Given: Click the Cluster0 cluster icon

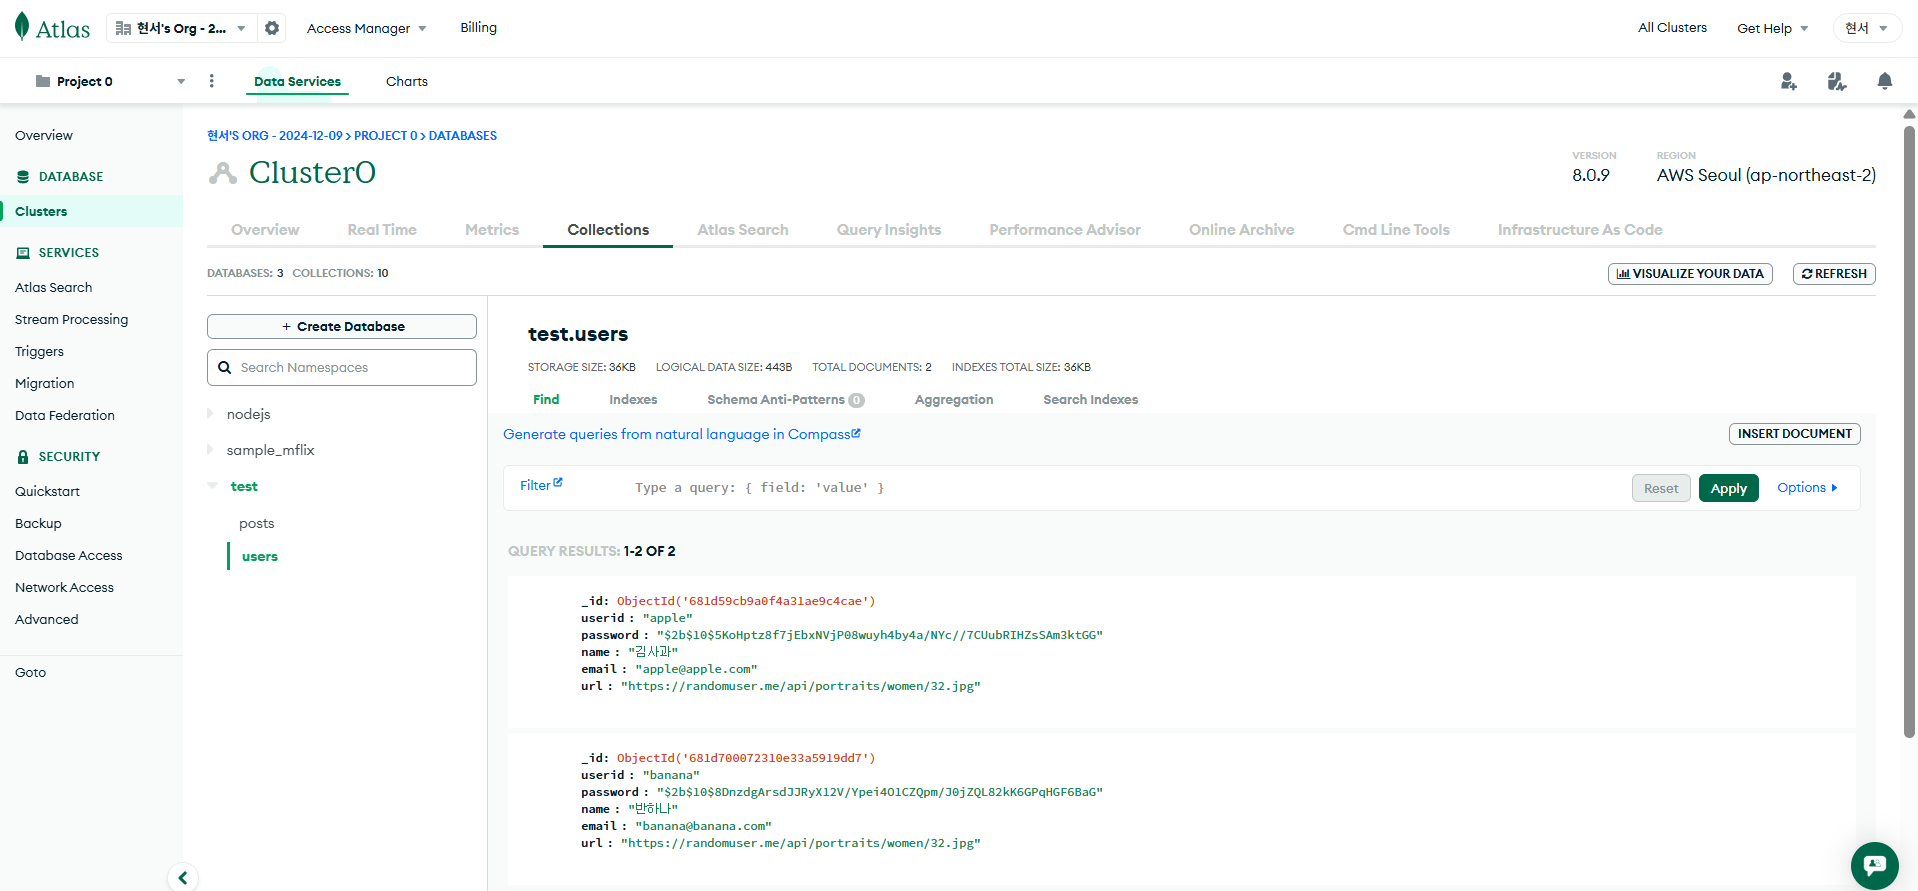Looking at the screenshot, I should pyautogui.click(x=223, y=173).
